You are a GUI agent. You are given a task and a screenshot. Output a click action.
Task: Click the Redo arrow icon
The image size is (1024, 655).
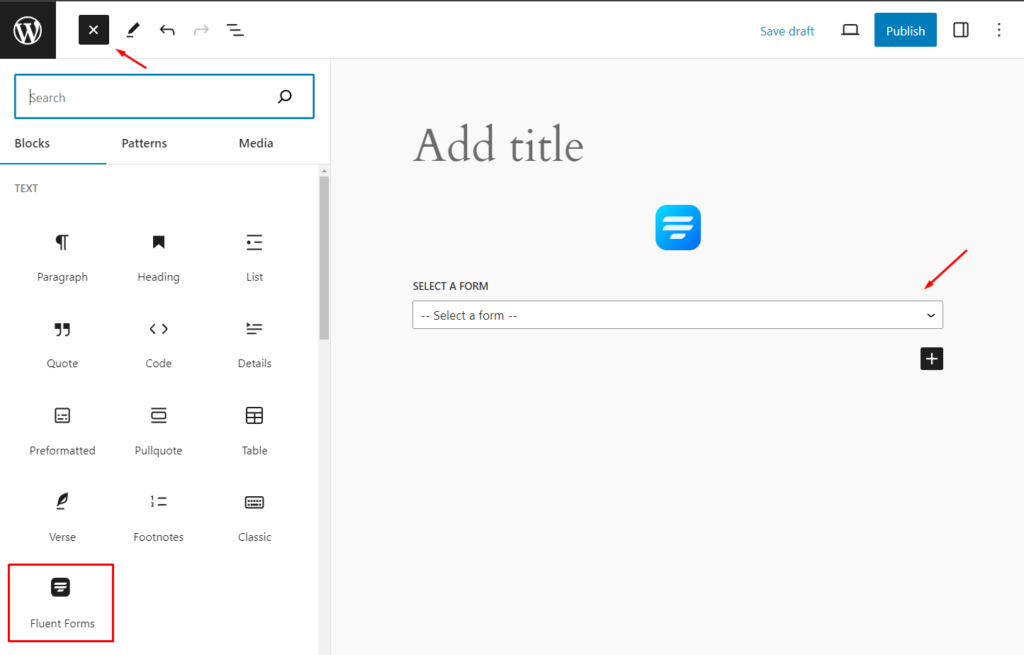click(201, 30)
